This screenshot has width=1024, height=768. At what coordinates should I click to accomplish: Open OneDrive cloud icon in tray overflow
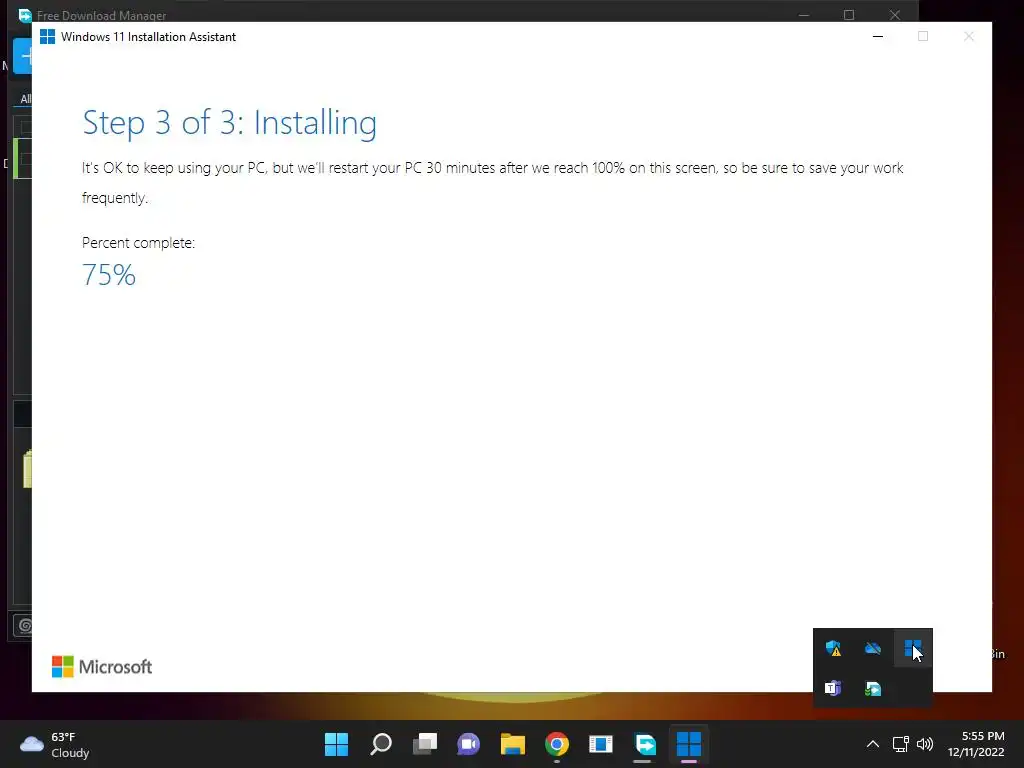(872, 648)
